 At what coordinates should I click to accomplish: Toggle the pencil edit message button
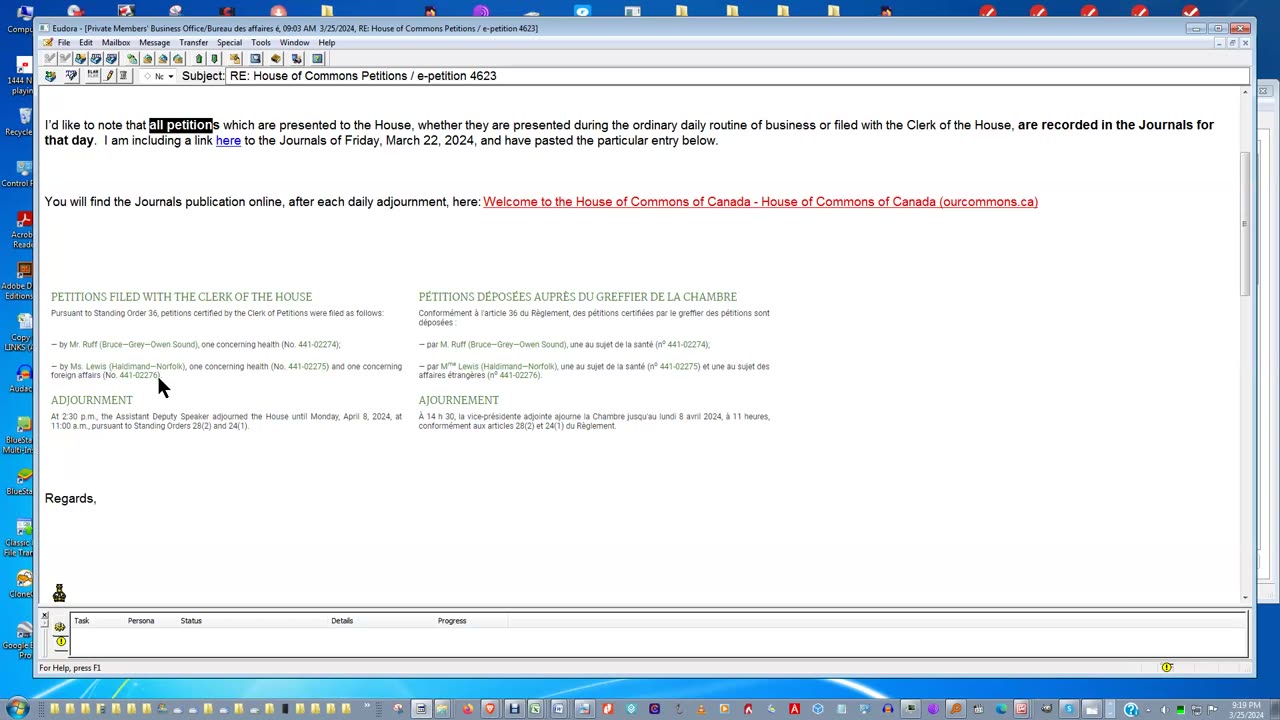click(109, 75)
